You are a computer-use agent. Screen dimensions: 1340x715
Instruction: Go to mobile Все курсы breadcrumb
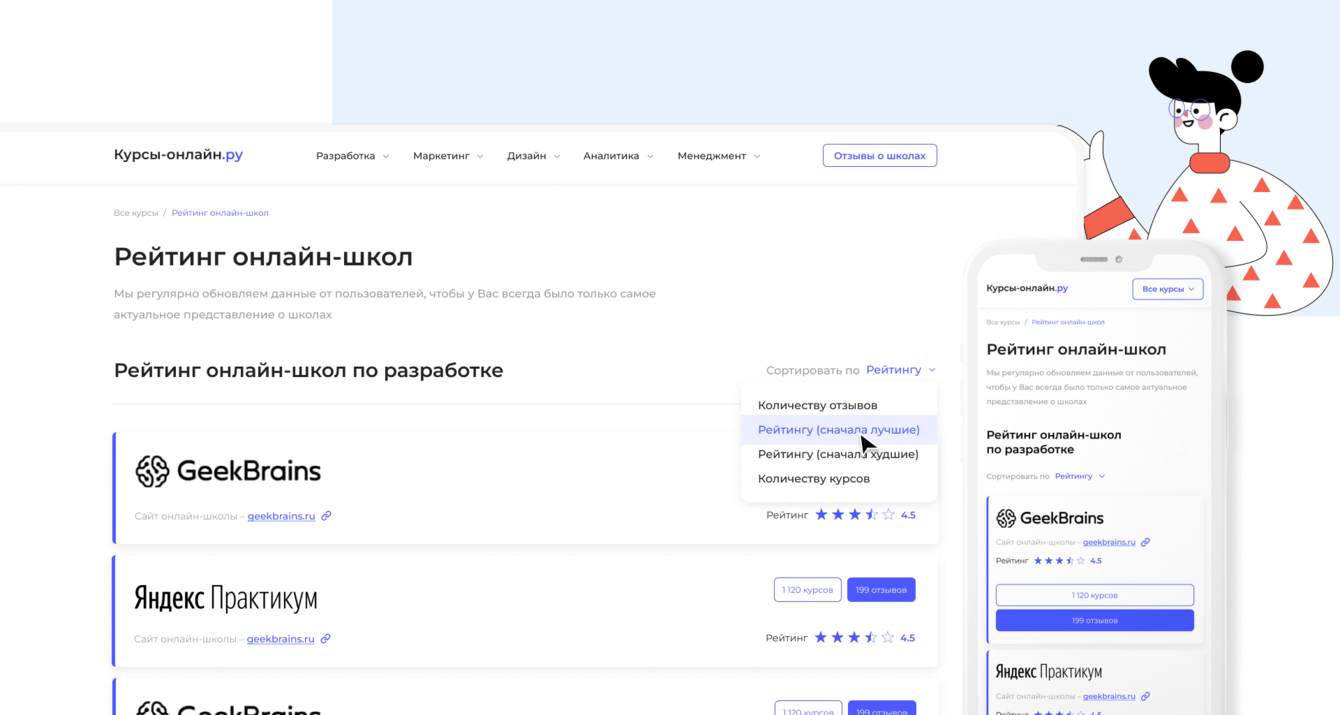1003,323
